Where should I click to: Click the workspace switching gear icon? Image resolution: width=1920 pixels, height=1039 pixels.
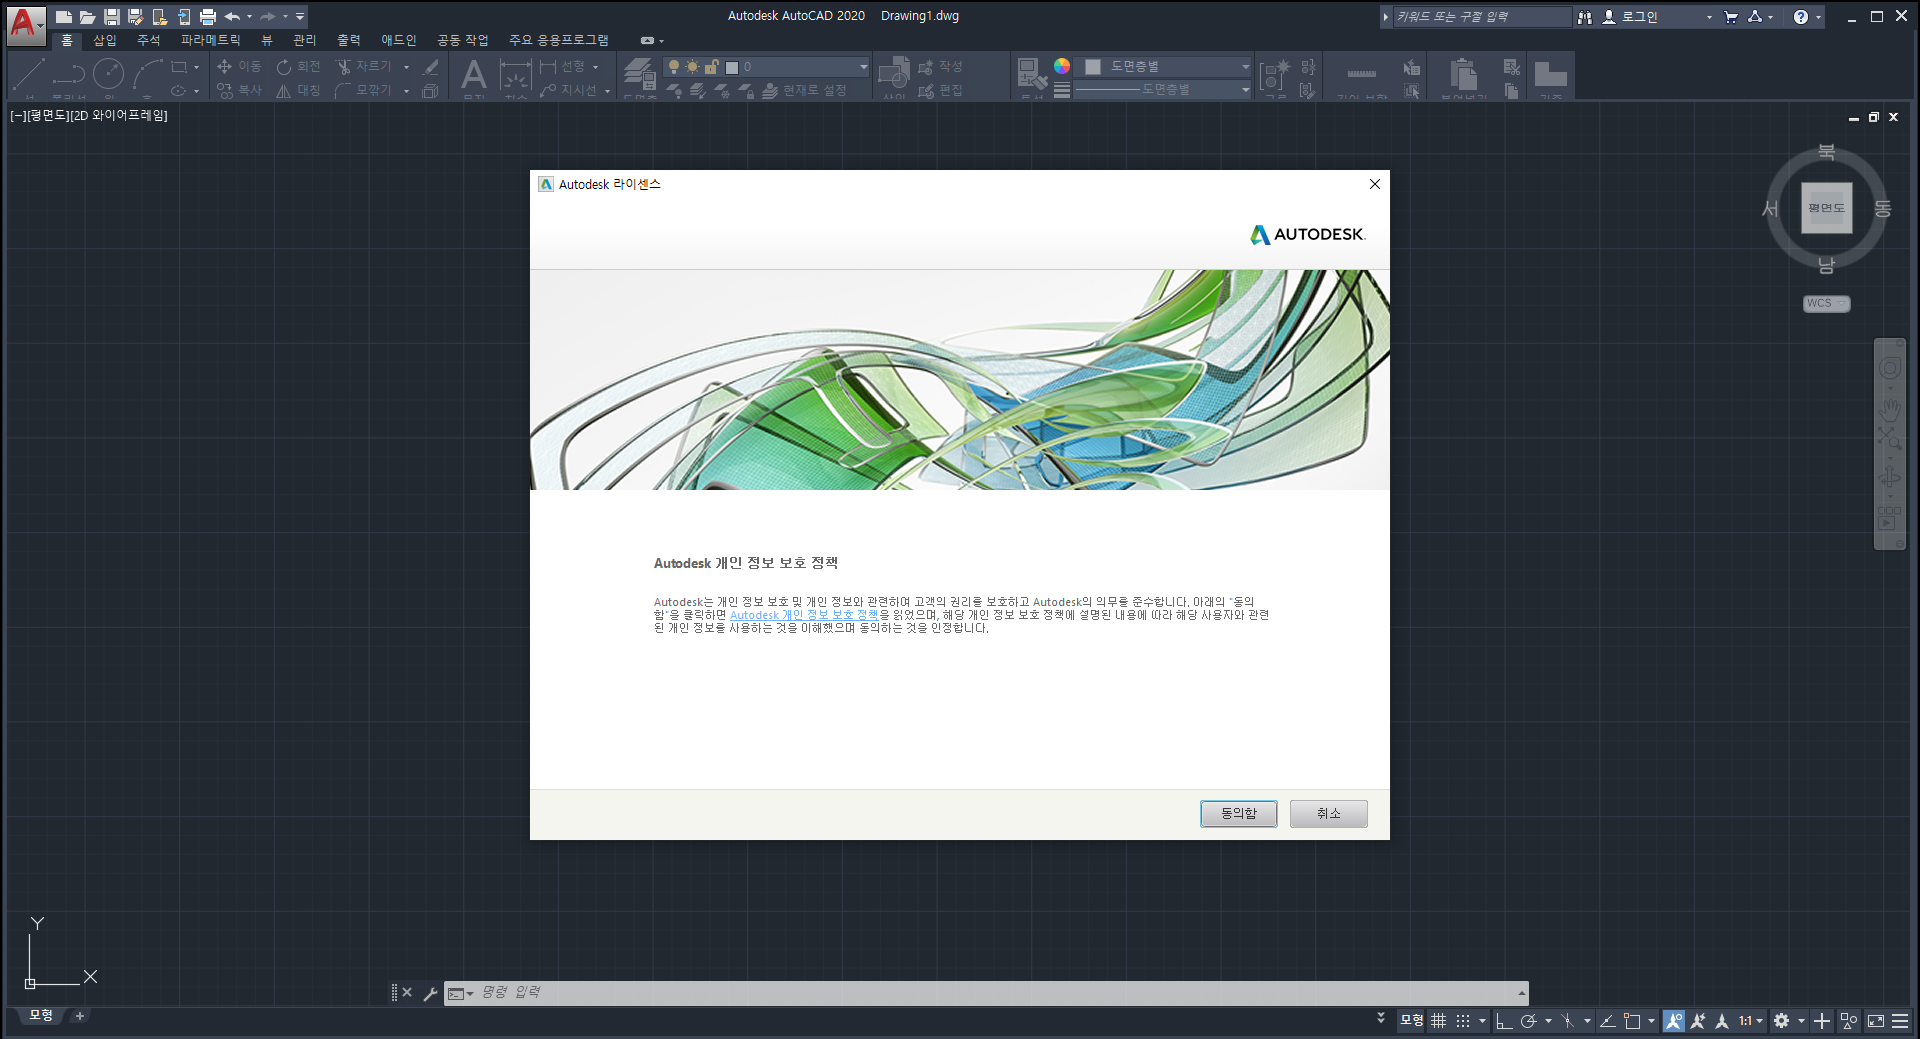1781,1021
